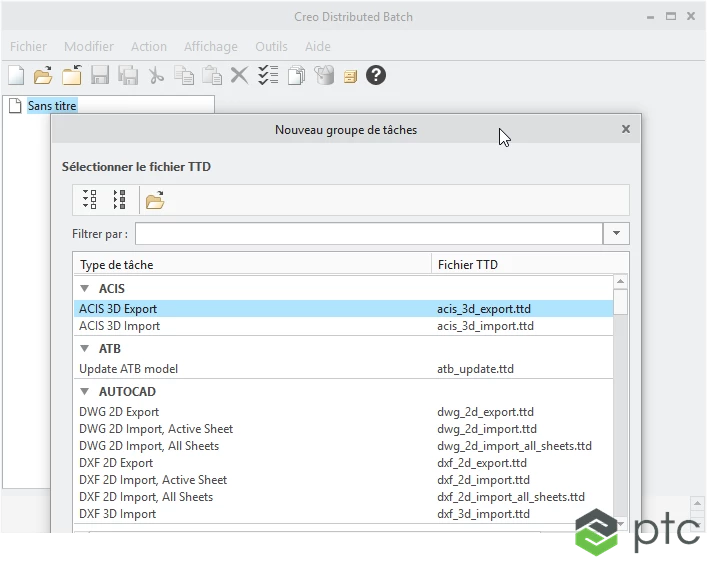Click the dxf_2d_export.ttd file cell
The image size is (707, 563).
click(482, 463)
